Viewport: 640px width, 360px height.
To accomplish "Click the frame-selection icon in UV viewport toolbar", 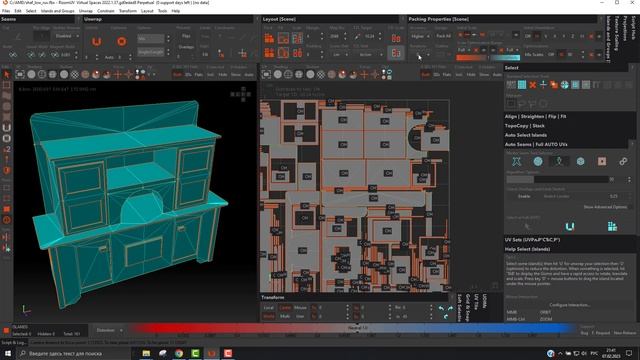I will coord(266,74).
